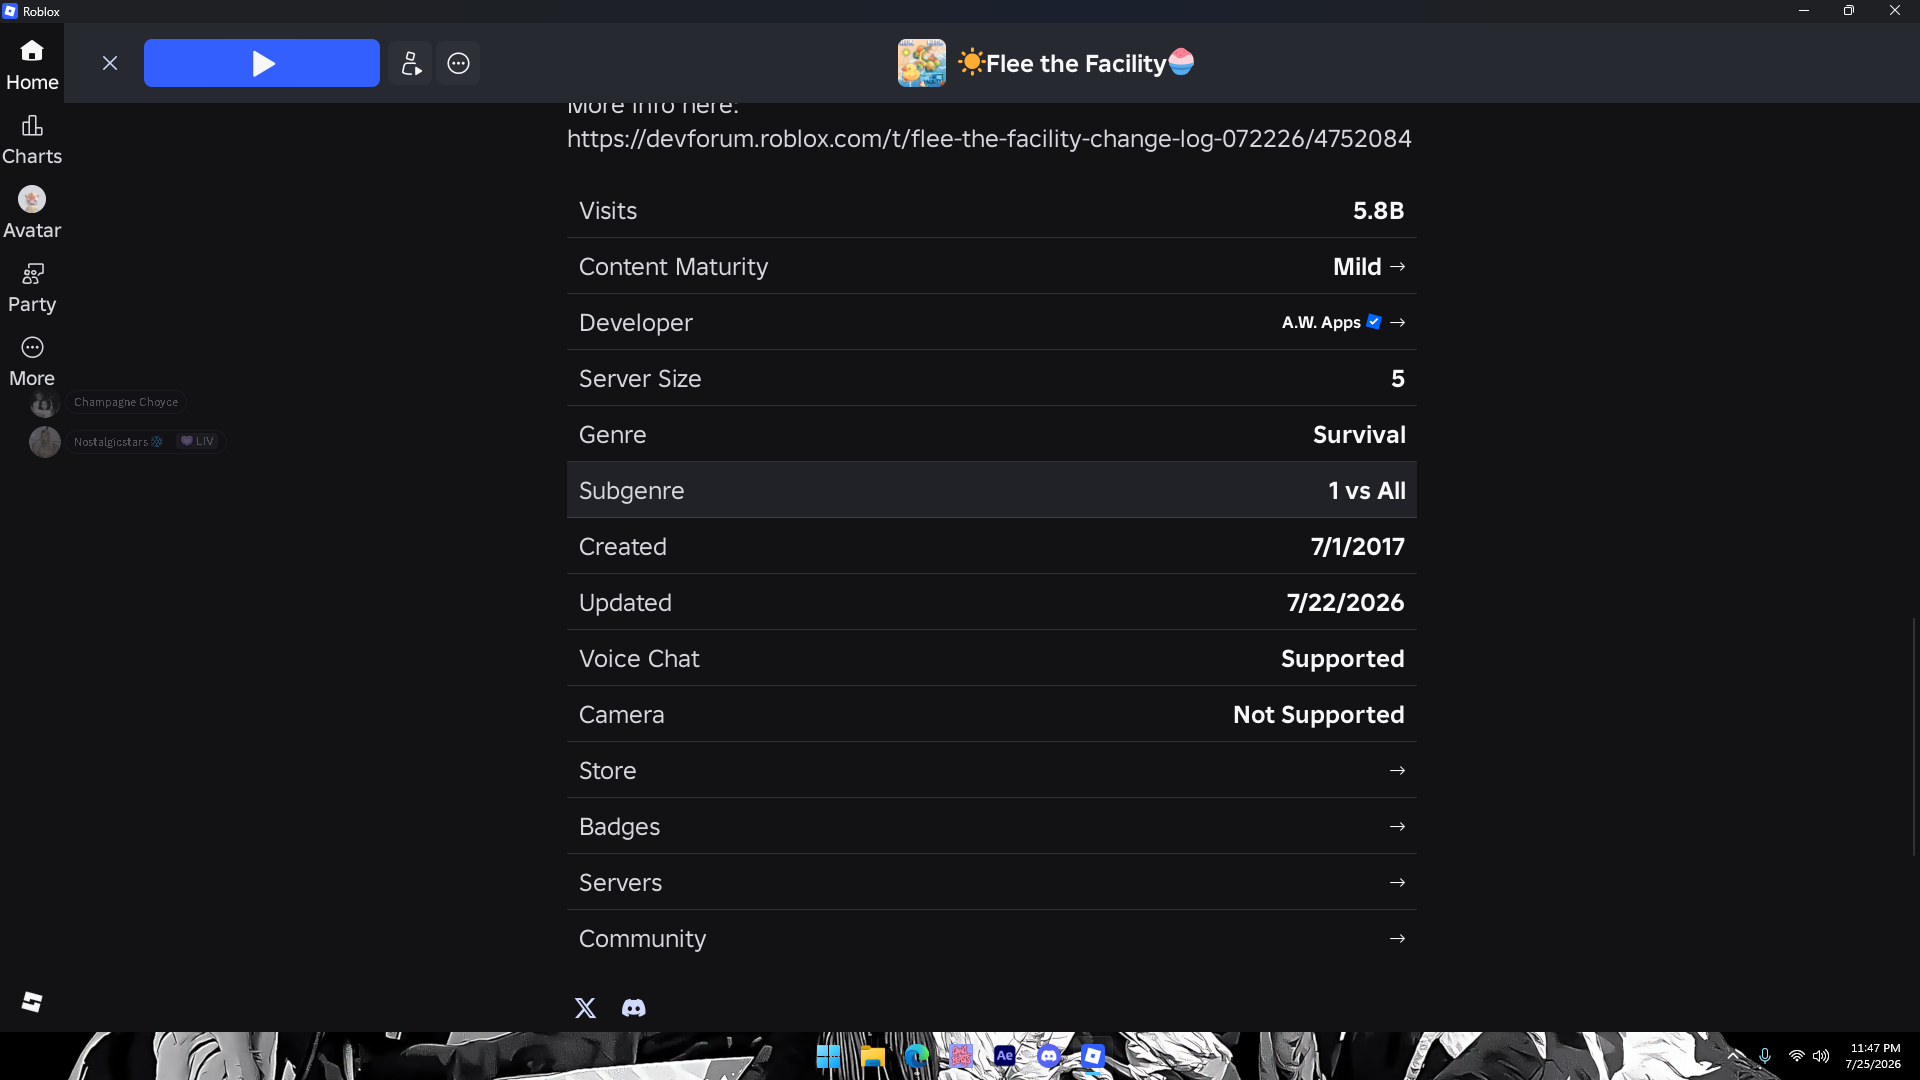Image resolution: width=1920 pixels, height=1080 pixels.
Task: Open the volume tray icon
Action: click(1821, 1056)
